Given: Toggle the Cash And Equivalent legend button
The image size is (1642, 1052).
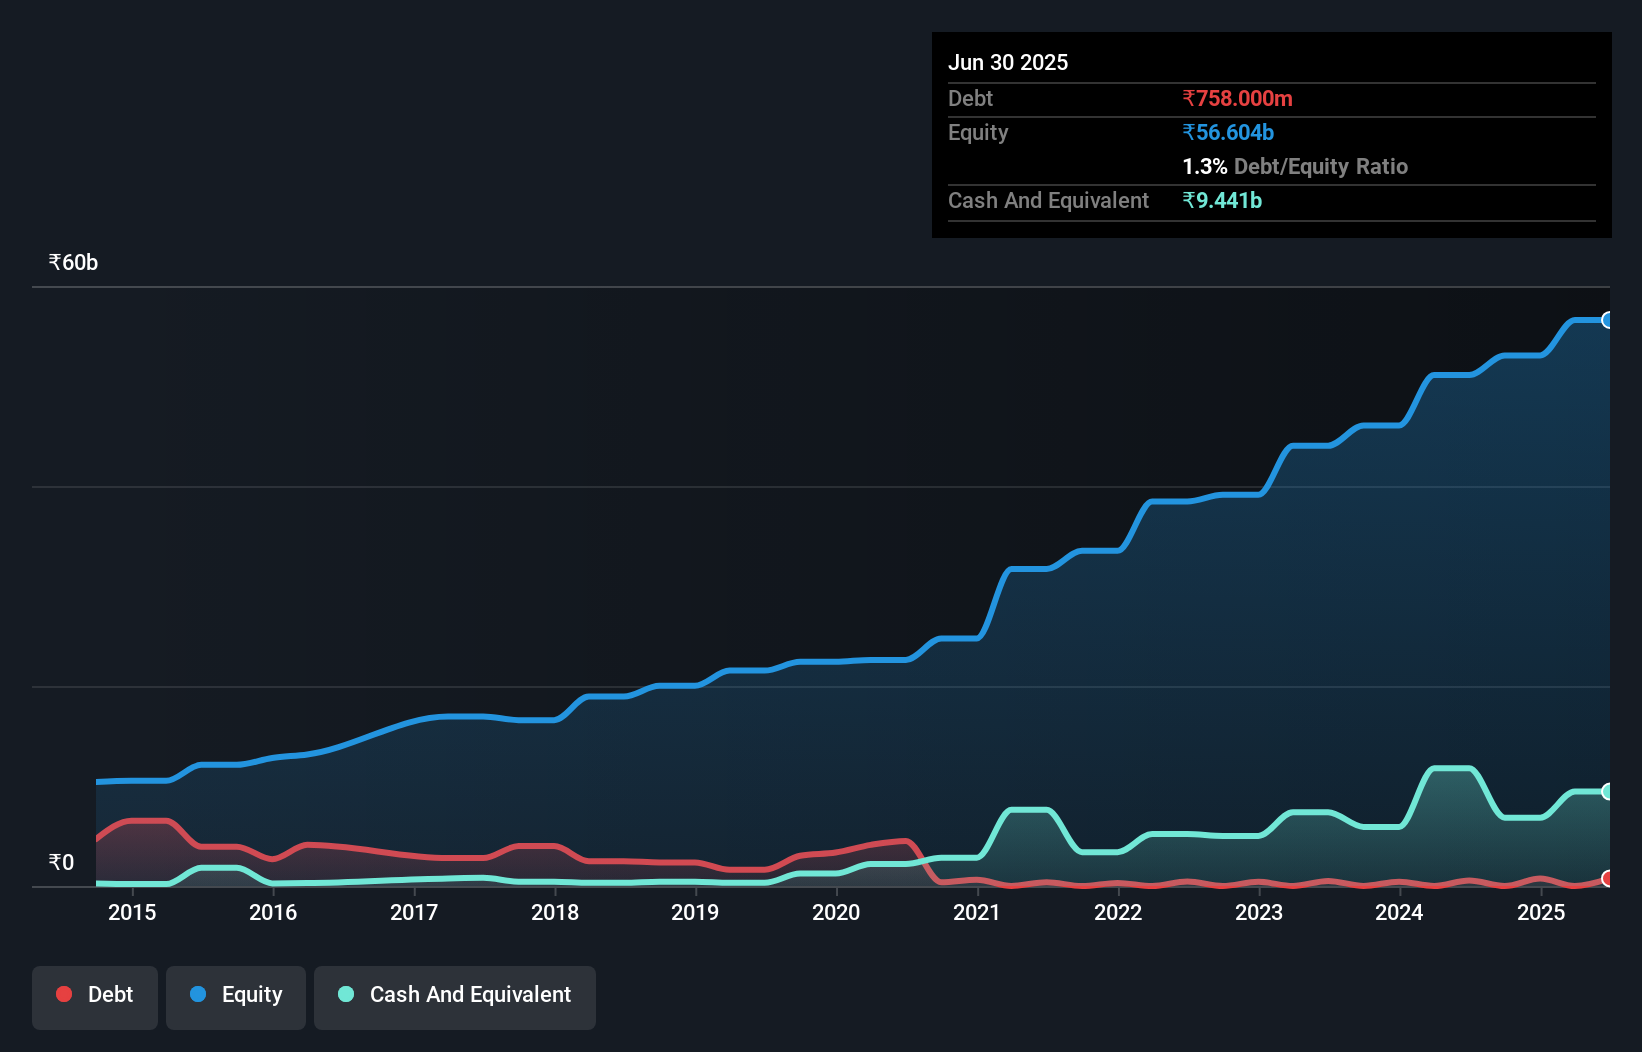Looking at the screenshot, I should pos(455,996).
